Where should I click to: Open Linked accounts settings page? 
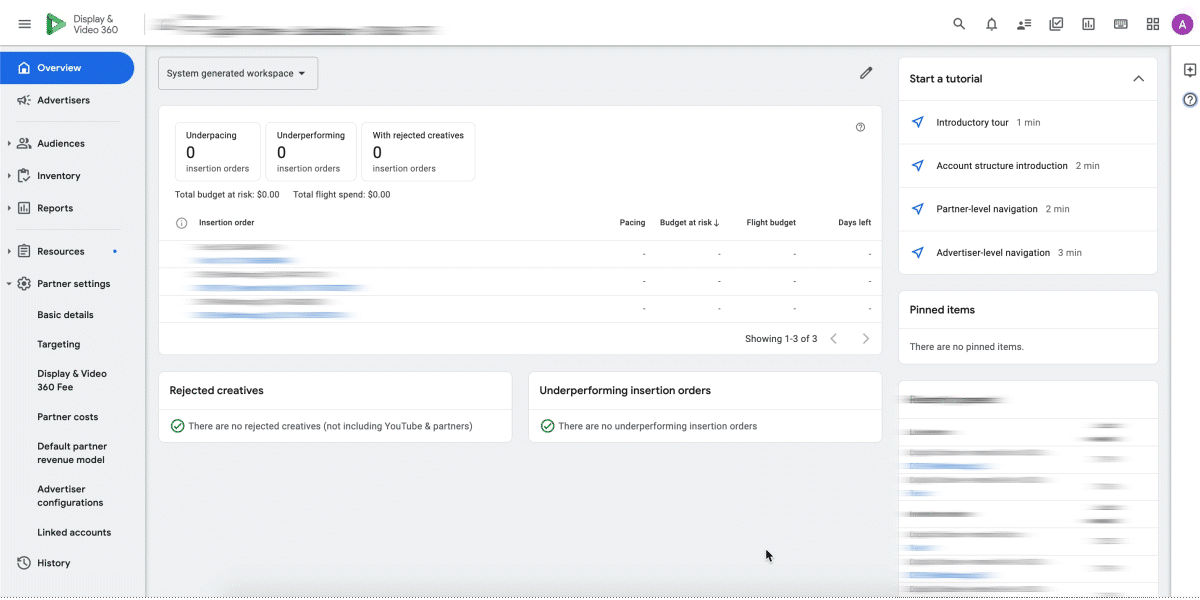(74, 532)
